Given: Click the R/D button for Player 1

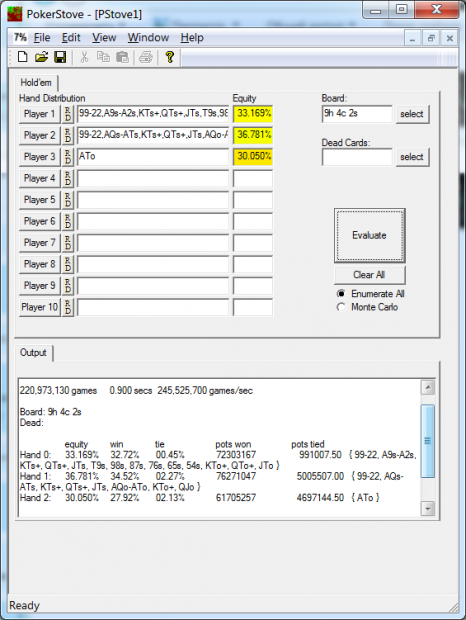Looking at the screenshot, I should tap(68, 114).
